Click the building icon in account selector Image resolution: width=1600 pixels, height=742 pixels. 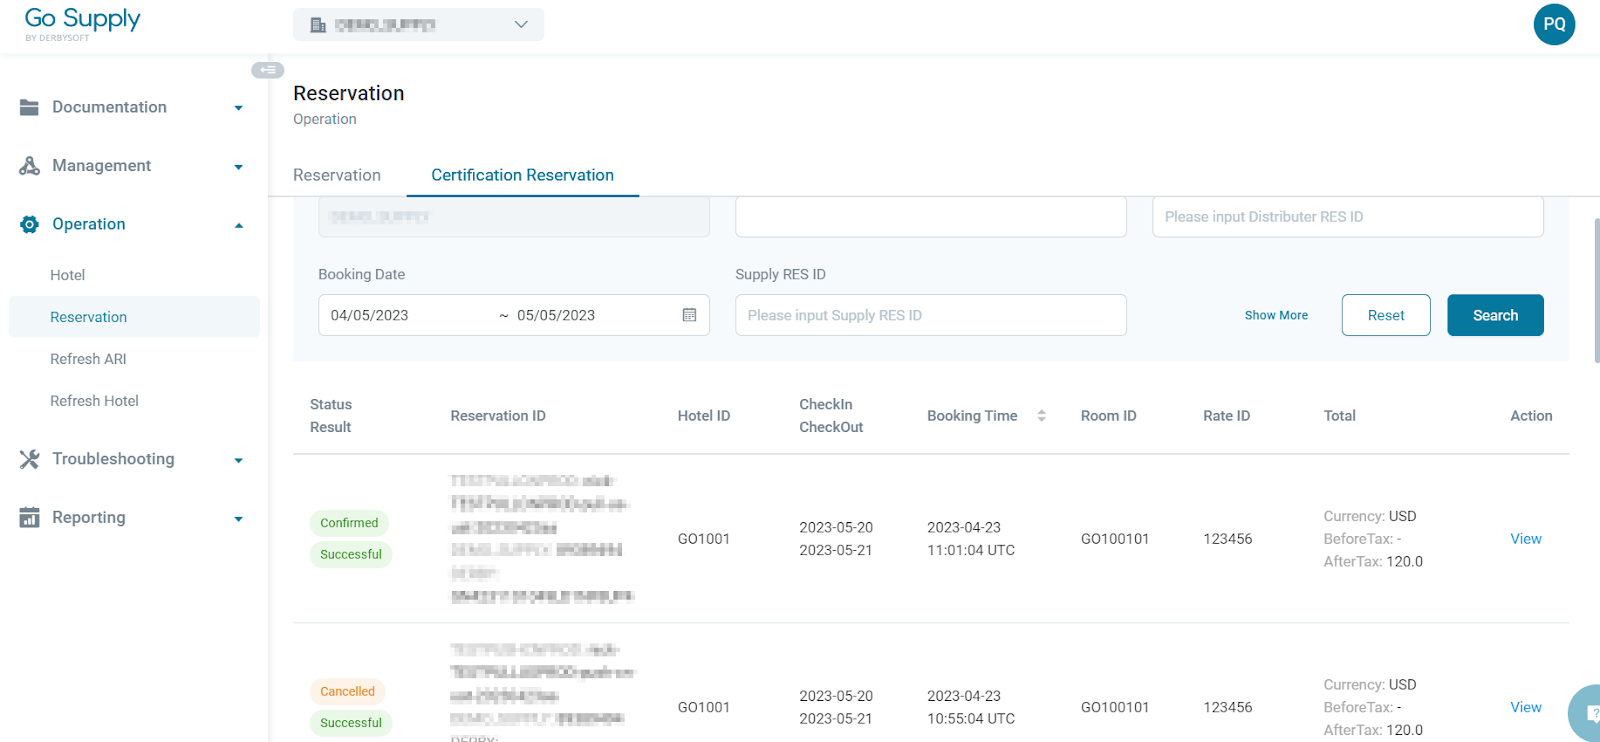318,25
